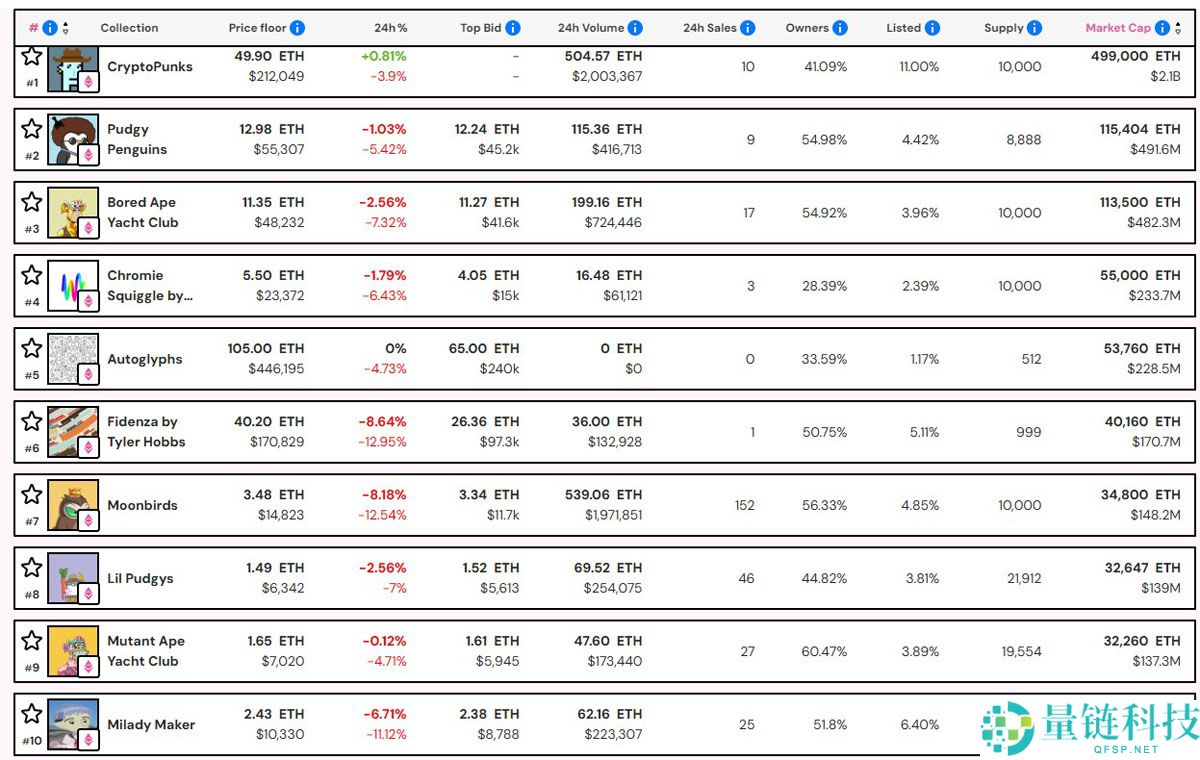The image size is (1200, 760).
Task: Click the info icon next to 24h Sales
Action: (x=746, y=28)
